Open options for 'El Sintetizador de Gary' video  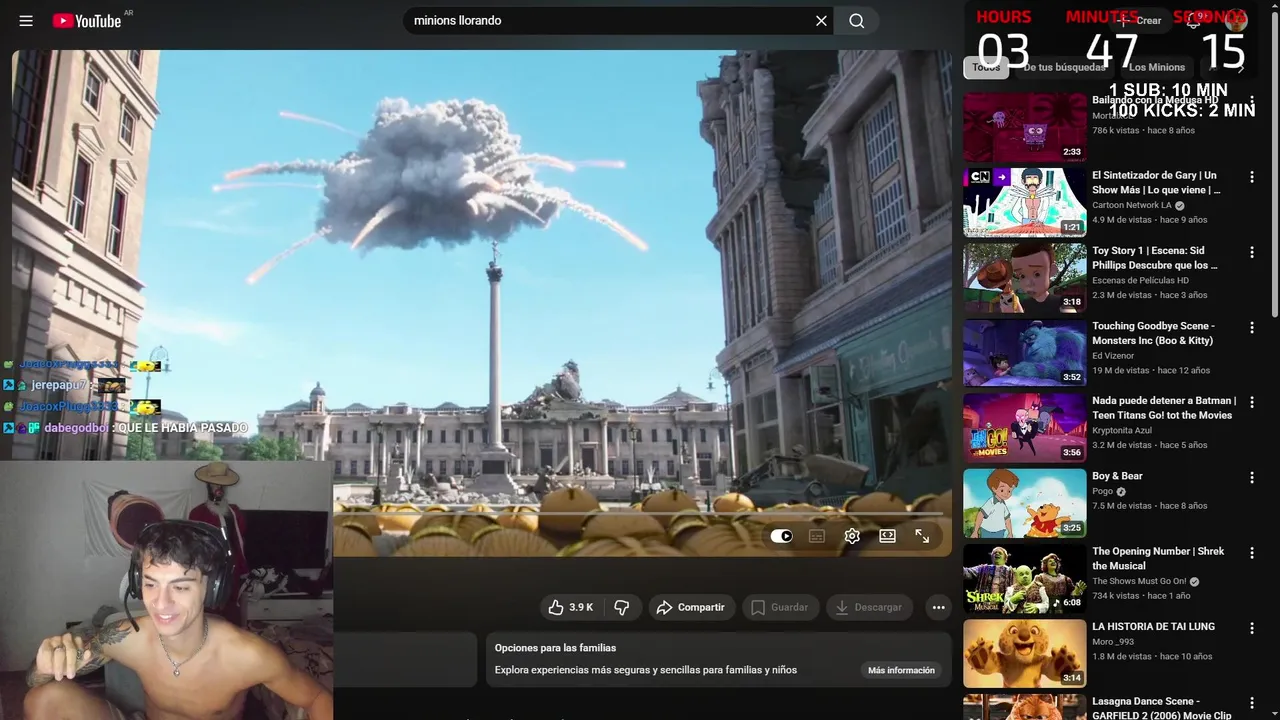pos(1251,177)
